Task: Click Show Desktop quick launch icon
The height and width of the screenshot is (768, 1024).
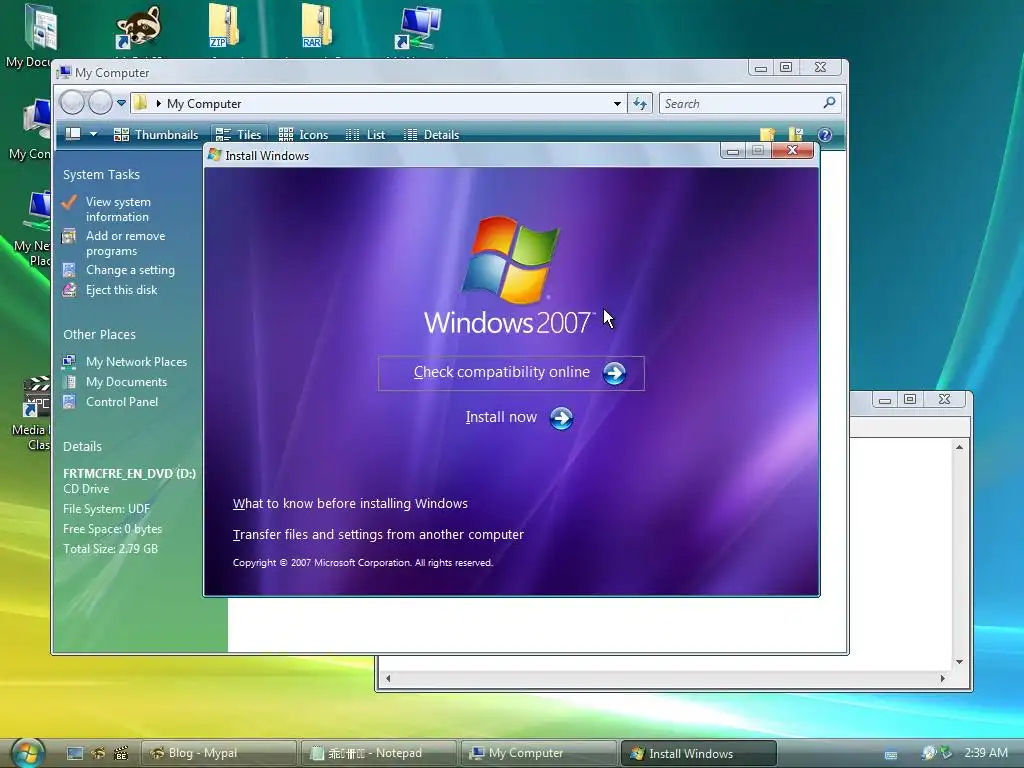Action: point(75,753)
